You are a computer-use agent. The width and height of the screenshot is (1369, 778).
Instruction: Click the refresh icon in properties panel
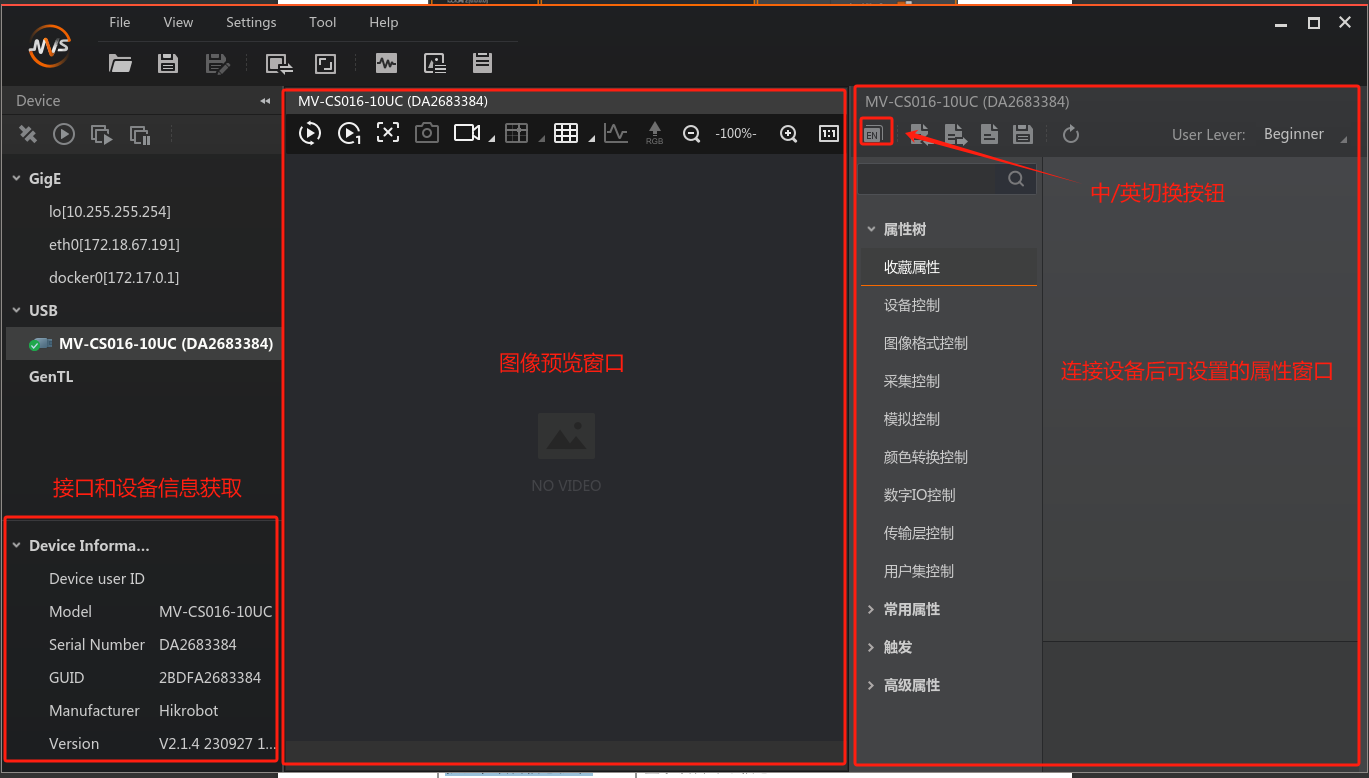[x=1071, y=134]
